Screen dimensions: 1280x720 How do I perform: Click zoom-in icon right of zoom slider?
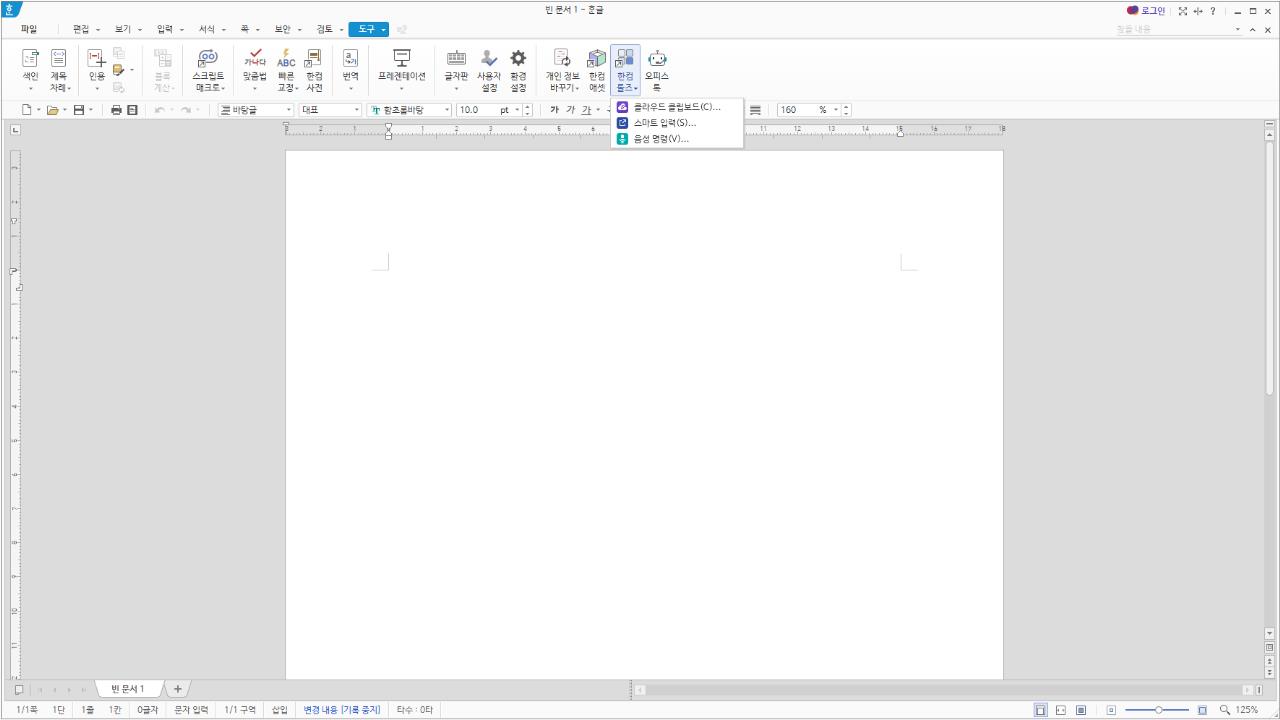coord(1202,710)
